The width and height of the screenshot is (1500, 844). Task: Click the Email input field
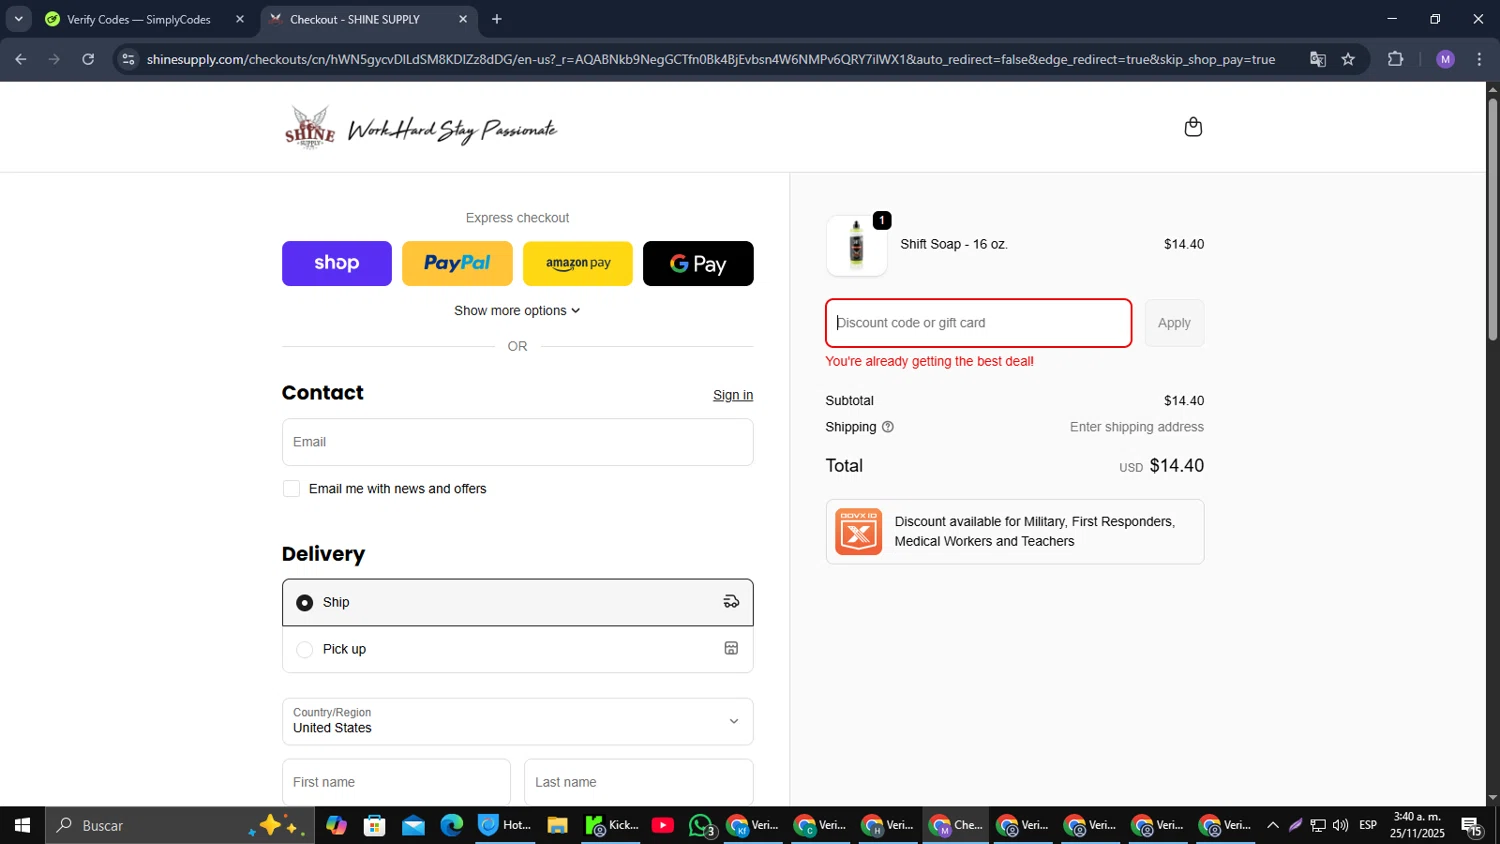coord(517,442)
